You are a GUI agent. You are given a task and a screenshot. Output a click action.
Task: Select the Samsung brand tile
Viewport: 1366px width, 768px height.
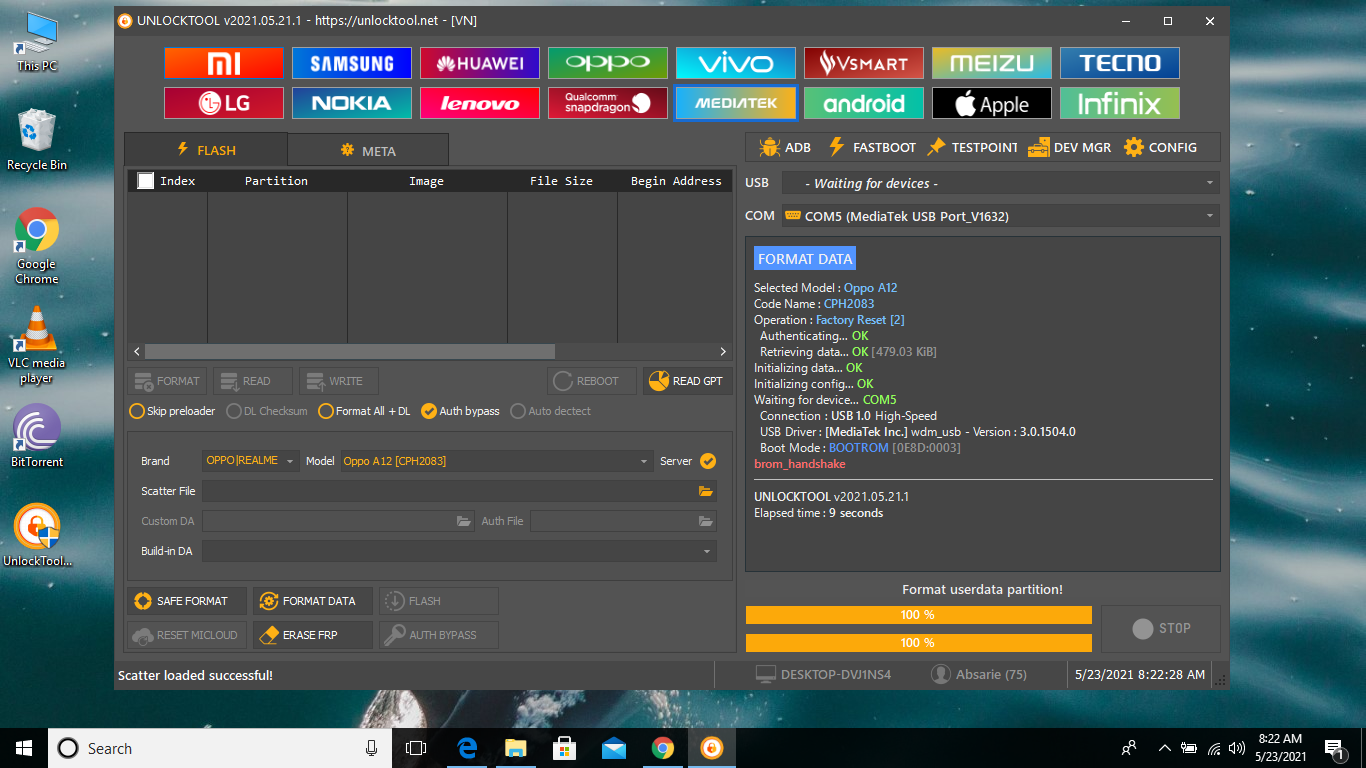[352, 63]
